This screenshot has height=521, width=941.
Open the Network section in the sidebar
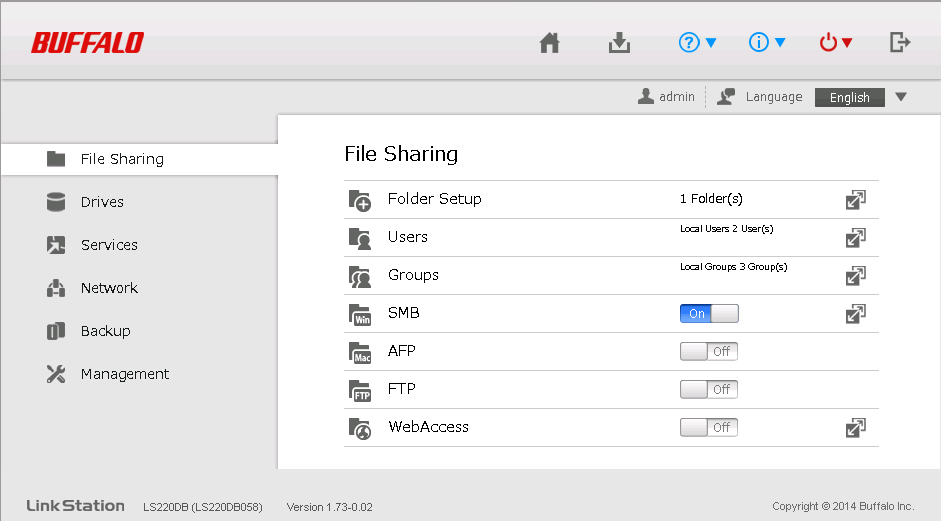coord(109,288)
